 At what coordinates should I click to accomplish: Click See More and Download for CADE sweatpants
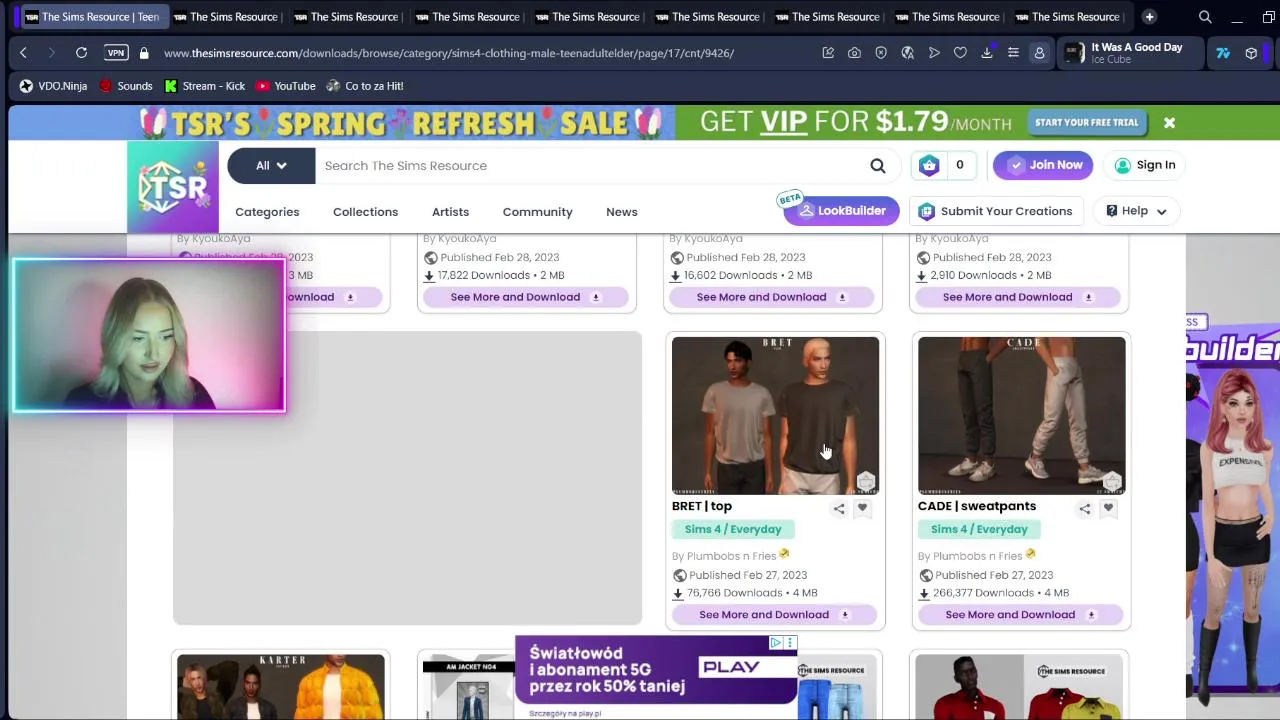click(1020, 615)
